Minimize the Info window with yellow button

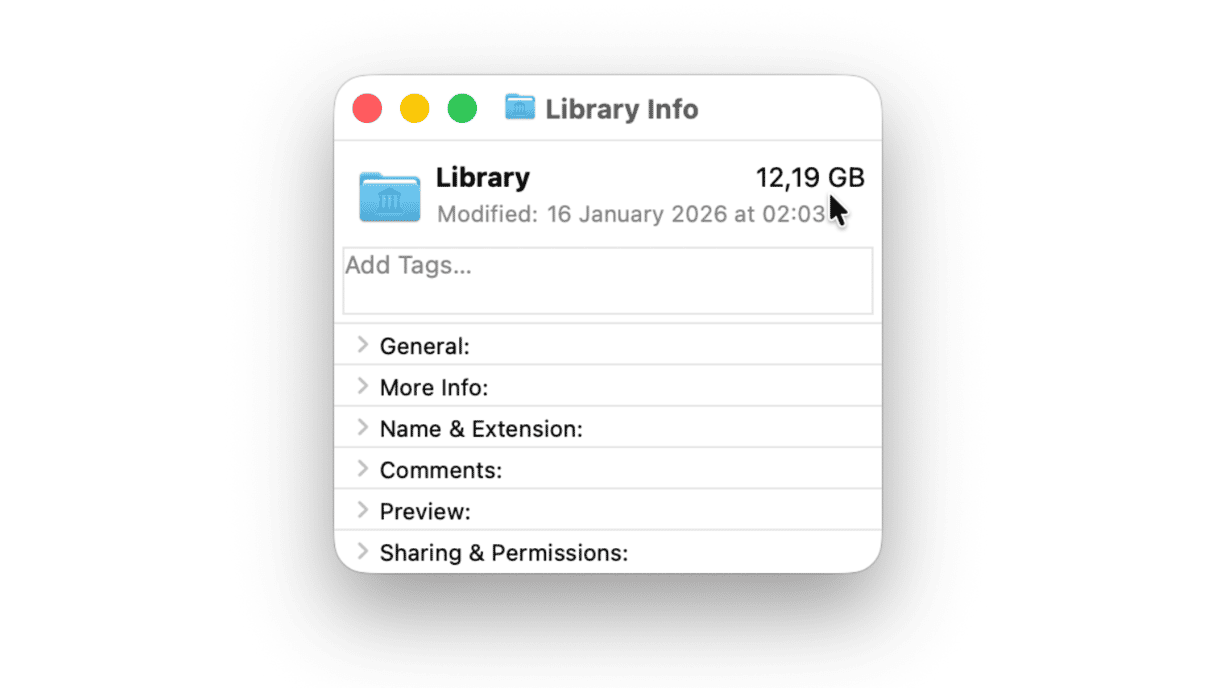point(415,108)
